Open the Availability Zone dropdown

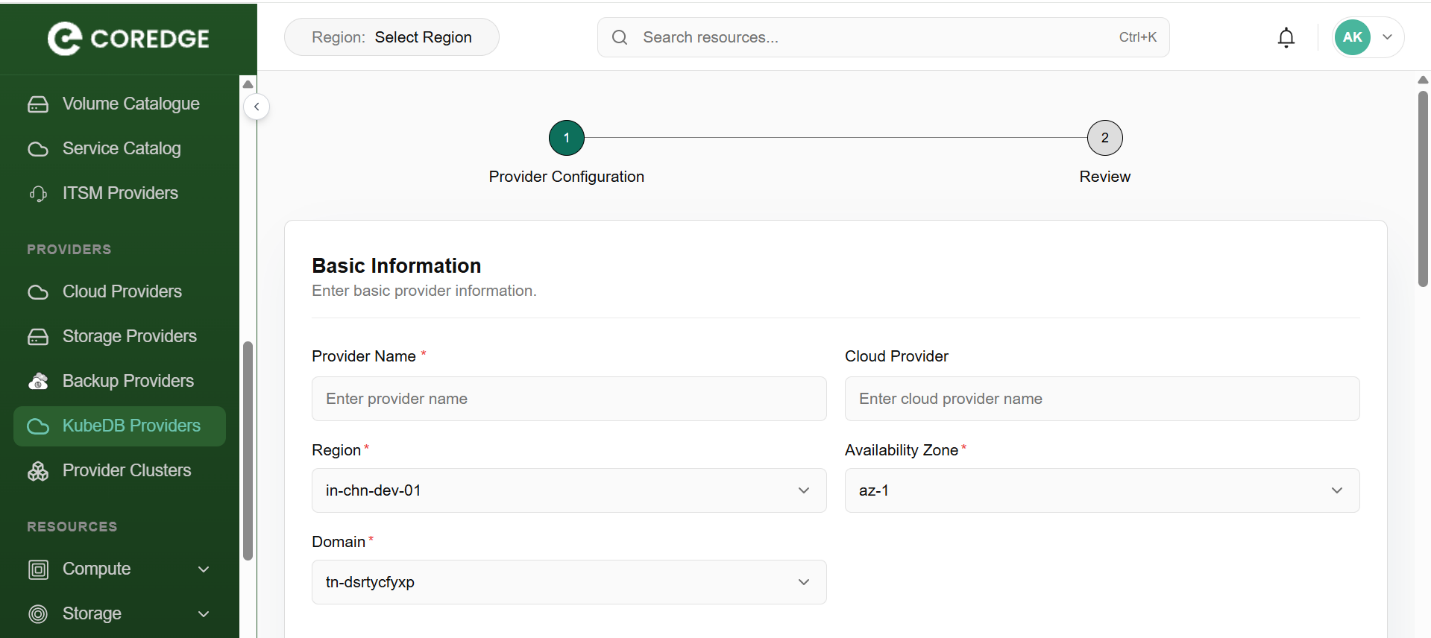[x=1101, y=491]
